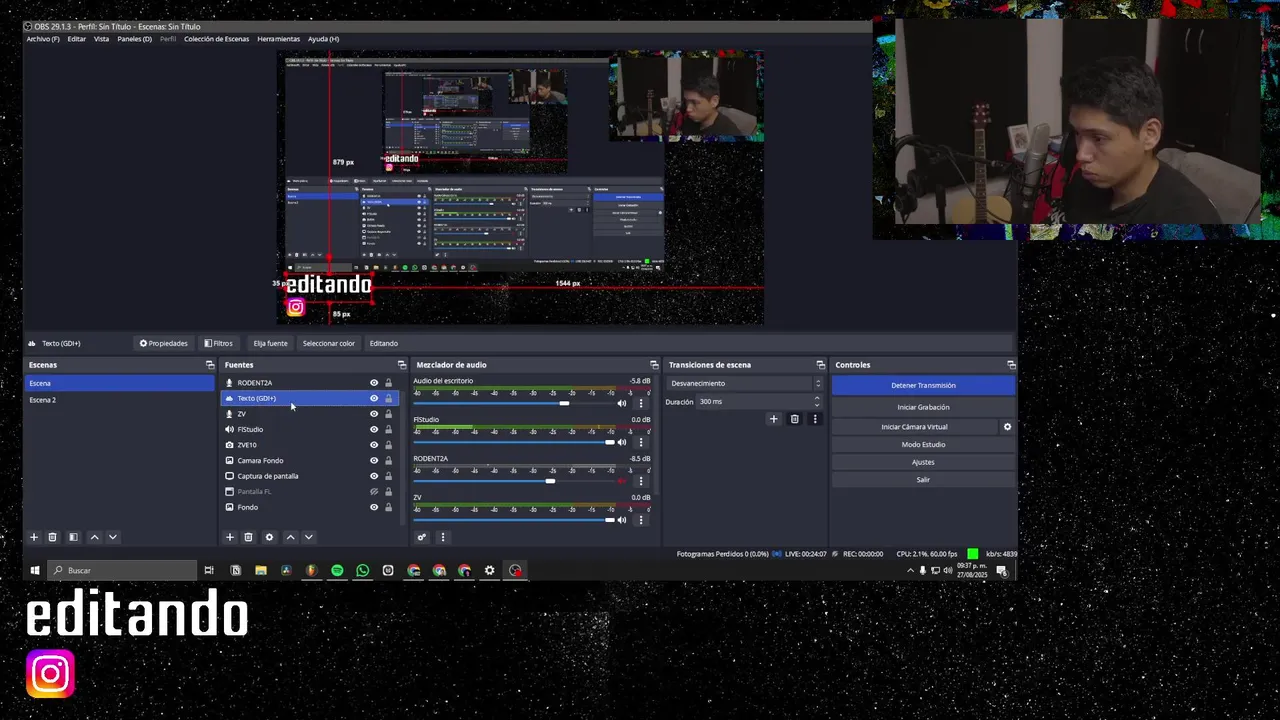The width and height of the screenshot is (1280, 720).
Task: Remove selected source with trash icon
Action: click(x=249, y=537)
